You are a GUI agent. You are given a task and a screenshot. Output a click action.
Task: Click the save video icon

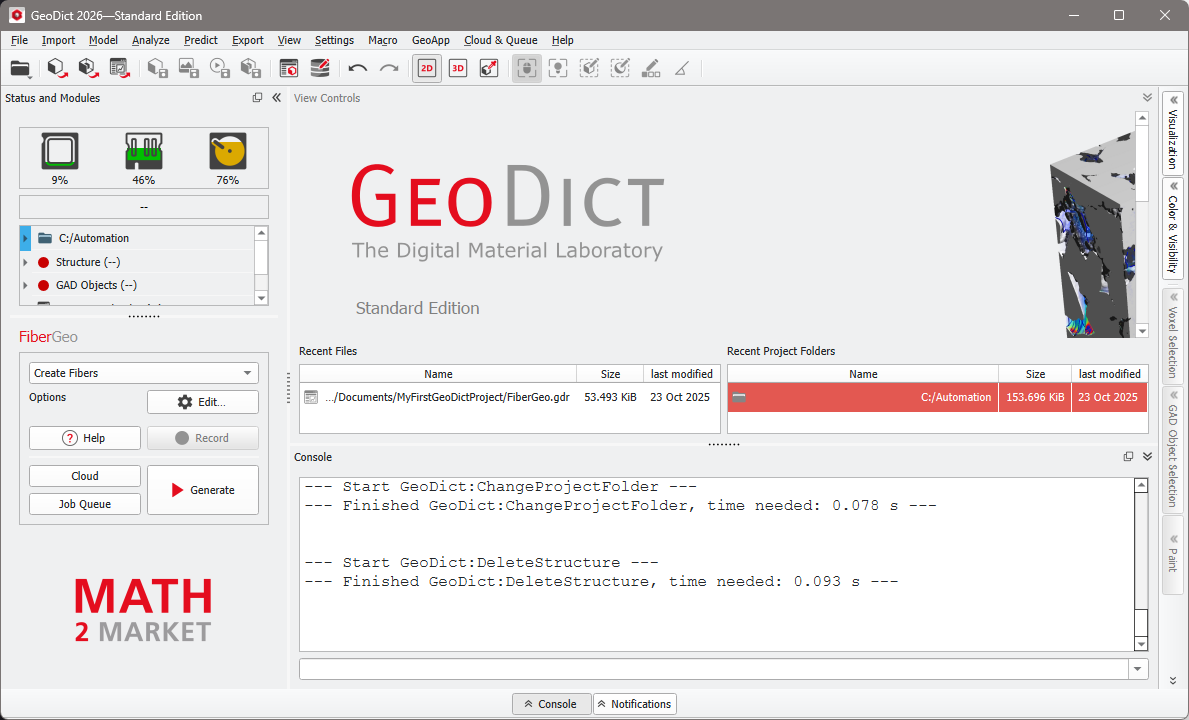pos(219,68)
